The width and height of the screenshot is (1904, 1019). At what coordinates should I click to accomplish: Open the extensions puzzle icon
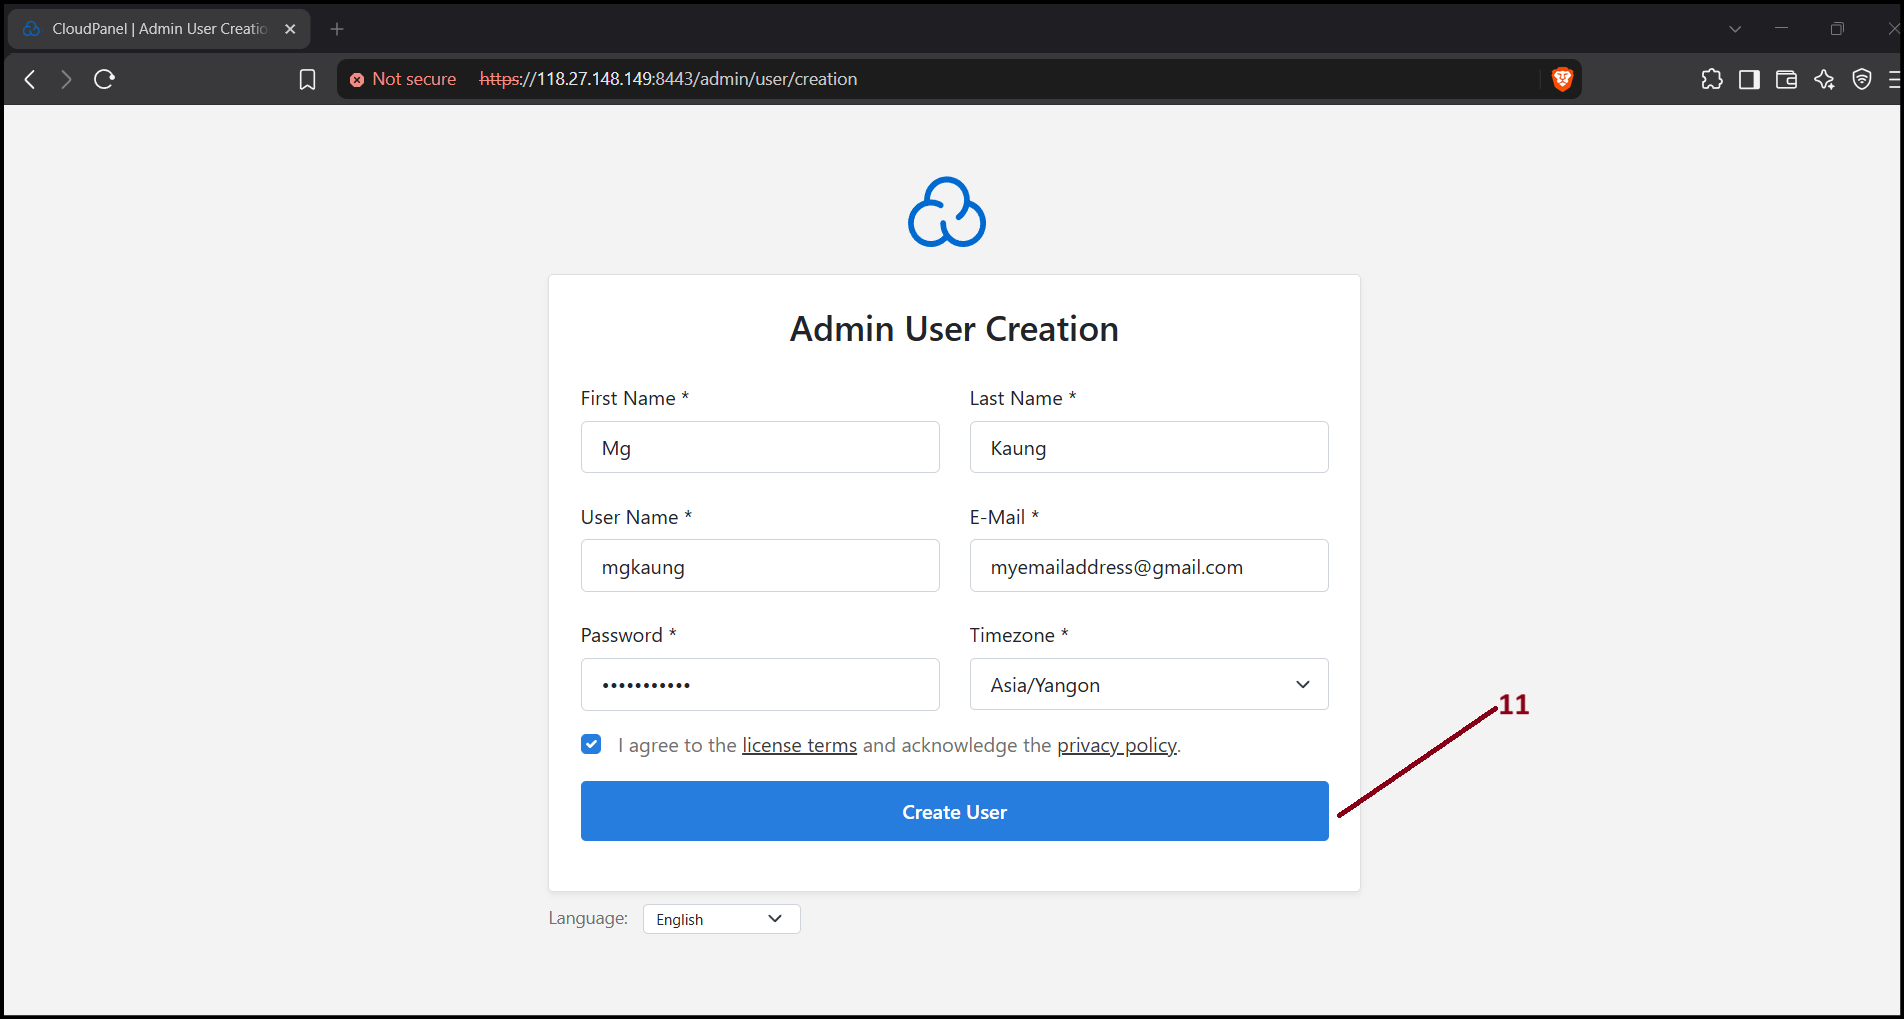tap(1712, 79)
